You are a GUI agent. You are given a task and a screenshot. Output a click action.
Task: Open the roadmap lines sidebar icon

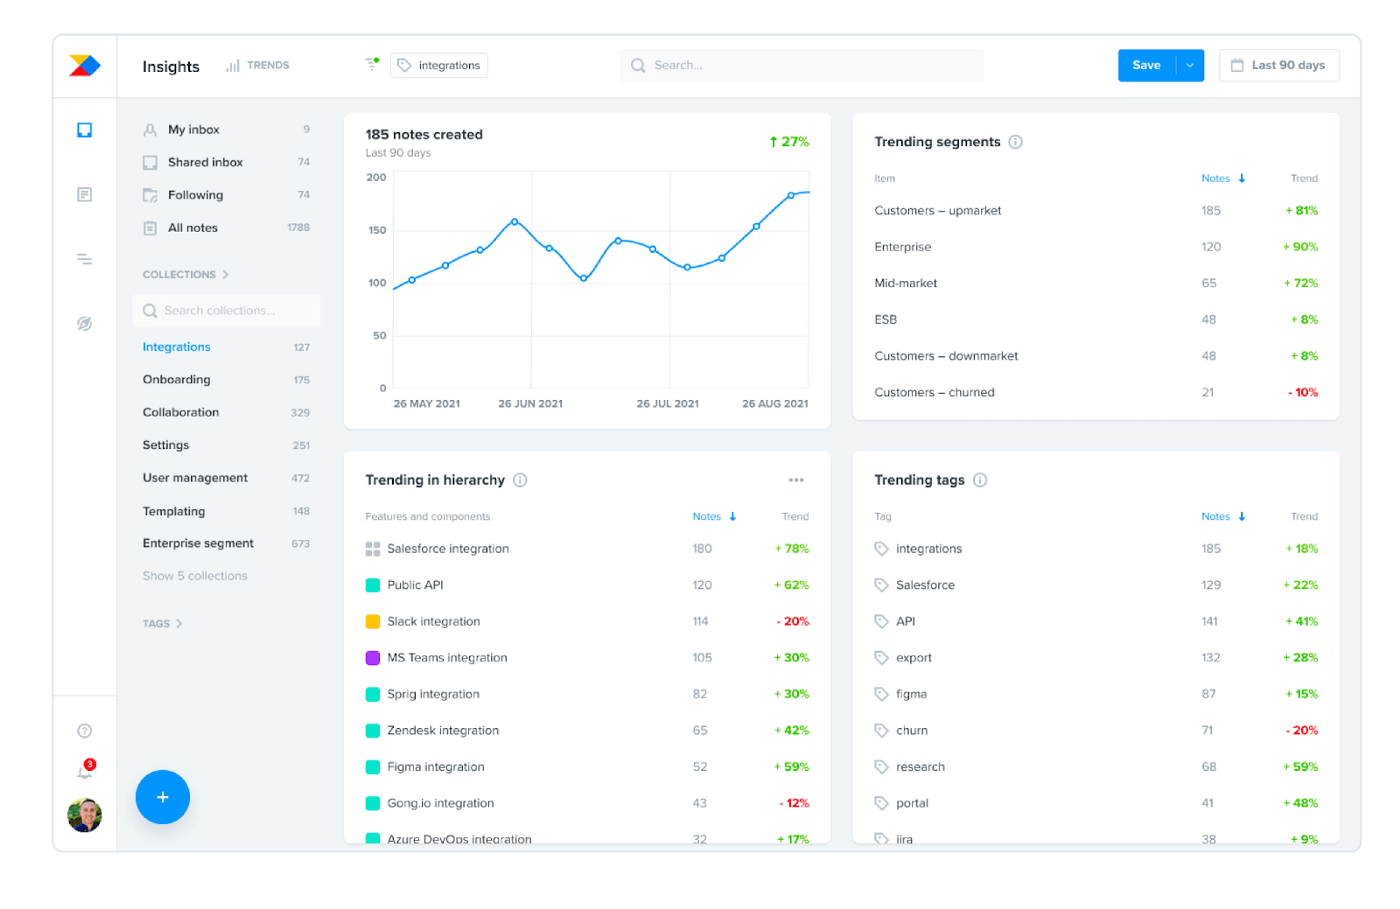click(85, 259)
